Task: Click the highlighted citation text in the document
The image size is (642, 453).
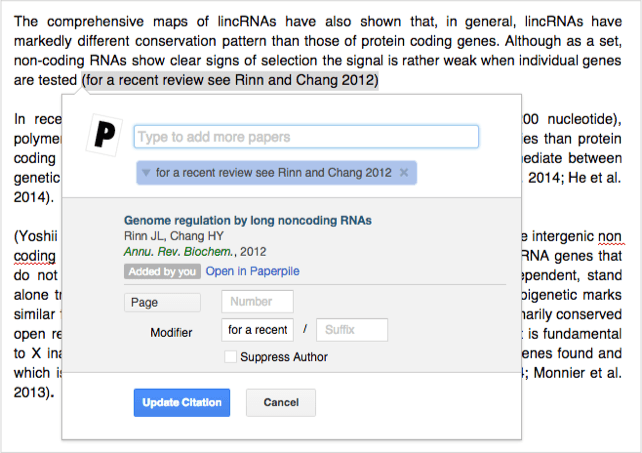Action: 230,80
